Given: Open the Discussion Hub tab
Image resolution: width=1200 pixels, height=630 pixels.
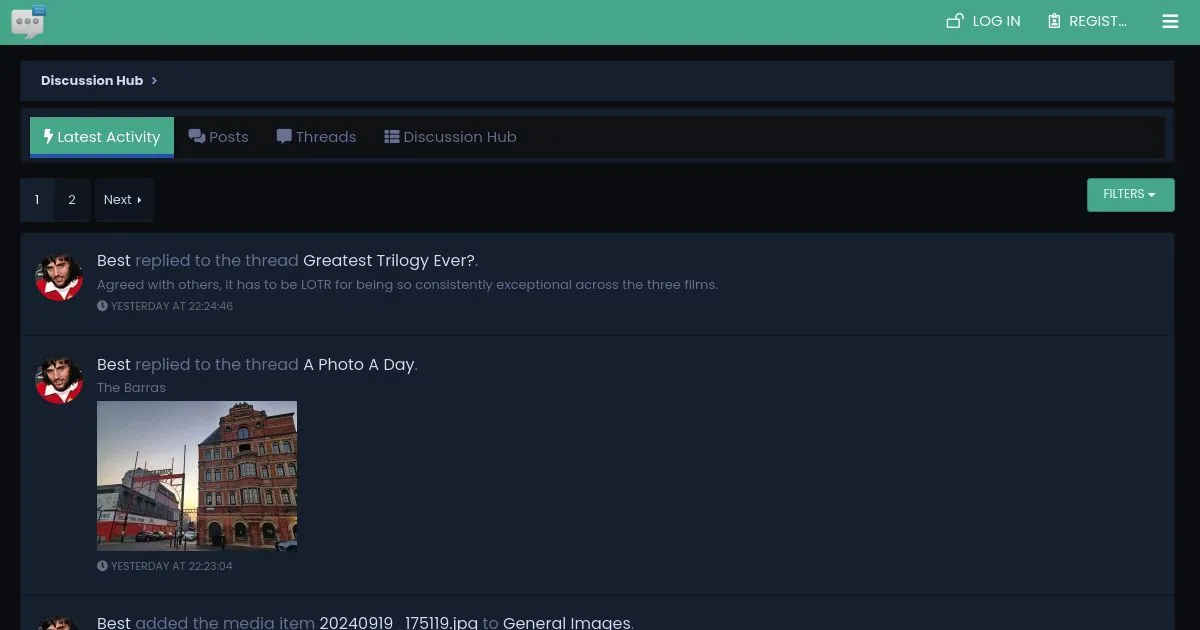Looking at the screenshot, I should (x=450, y=137).
